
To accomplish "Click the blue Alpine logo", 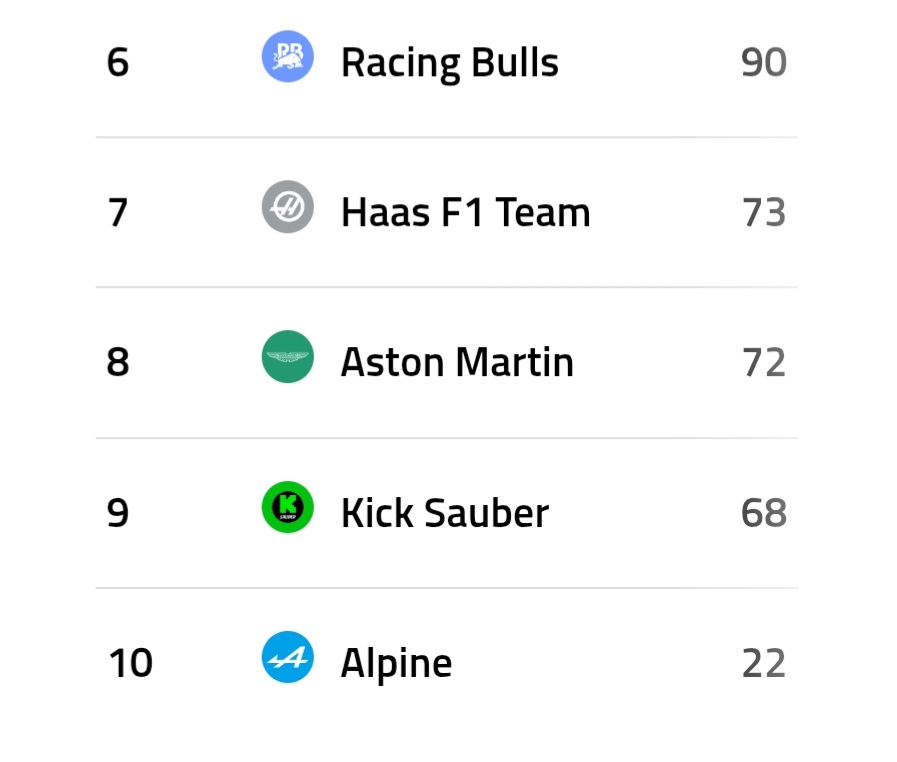I will click(288, 658).
